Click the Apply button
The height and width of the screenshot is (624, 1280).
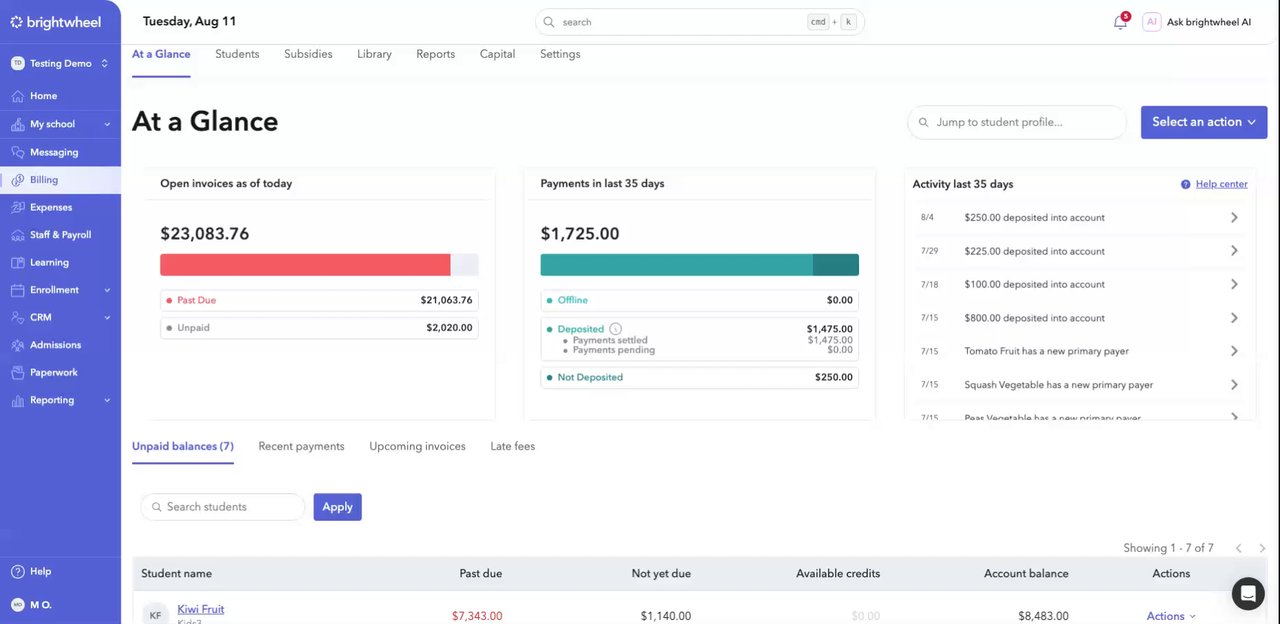click(337, 507)
